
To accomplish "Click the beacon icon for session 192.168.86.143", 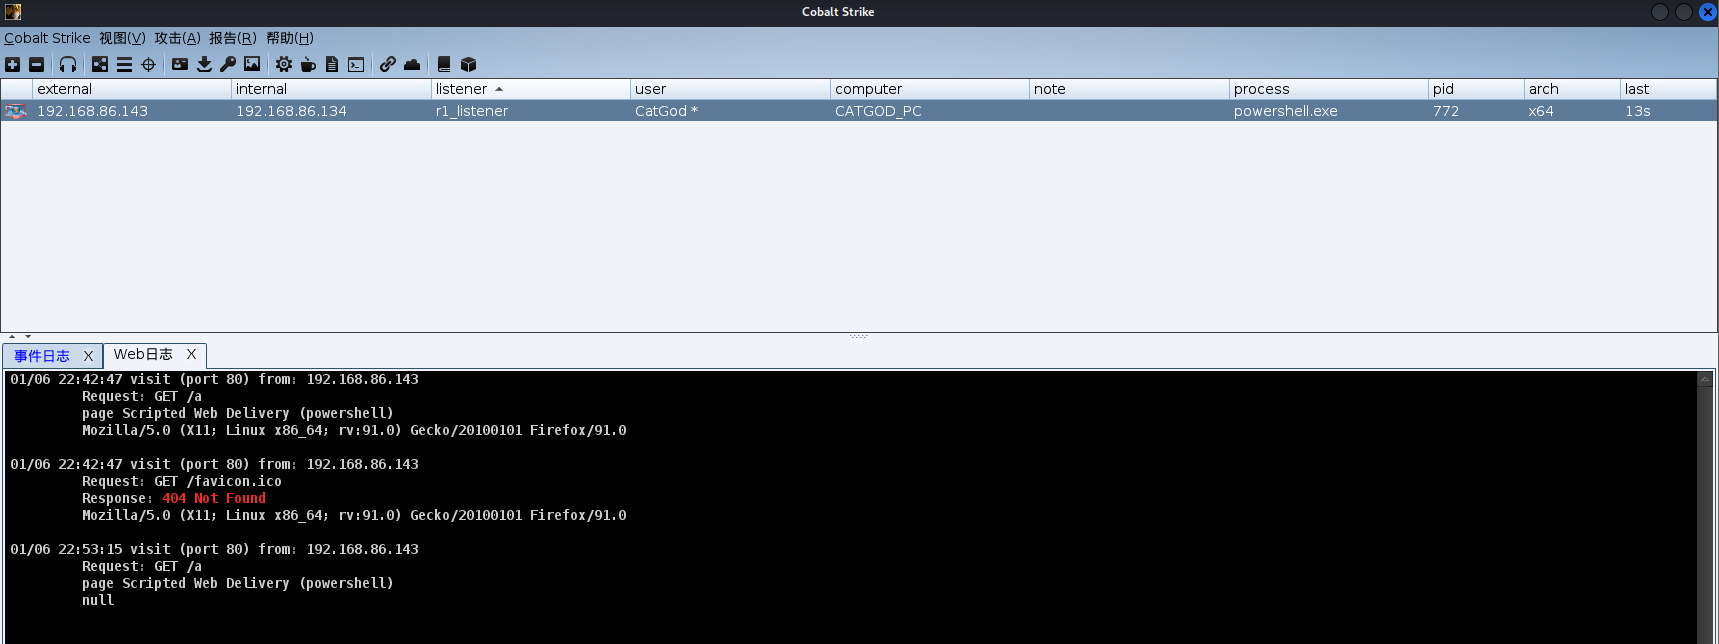I will pos(16,111).
